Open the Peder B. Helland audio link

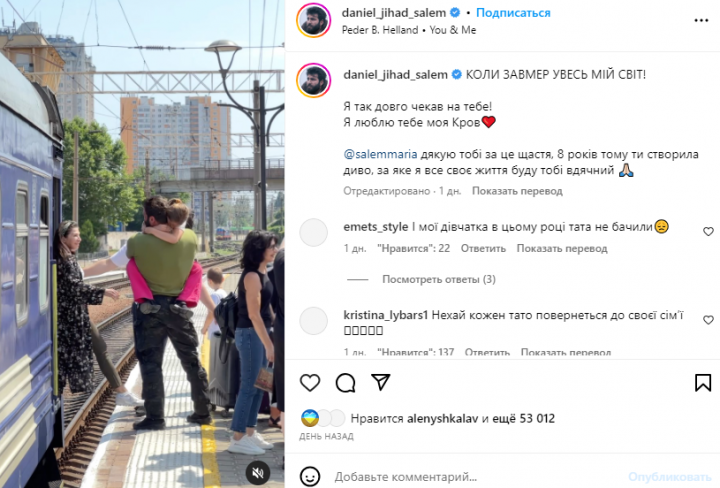(380, 30)
